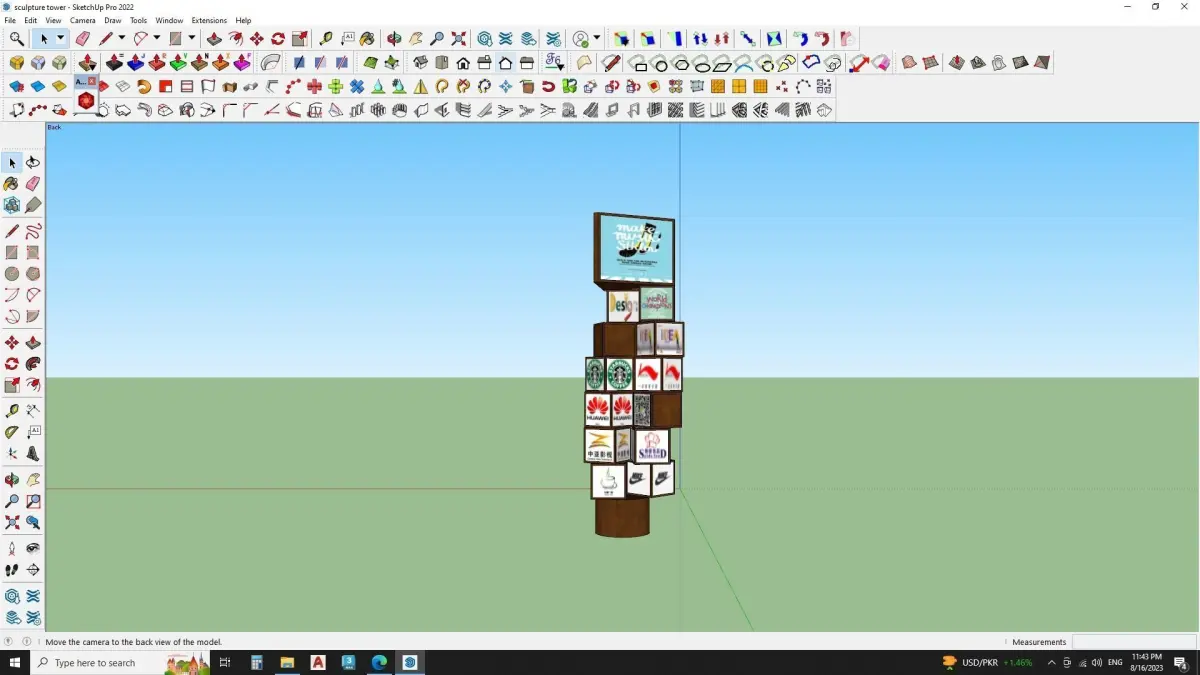
Task: Open Task View from taskbar
Action: (225, 662)
